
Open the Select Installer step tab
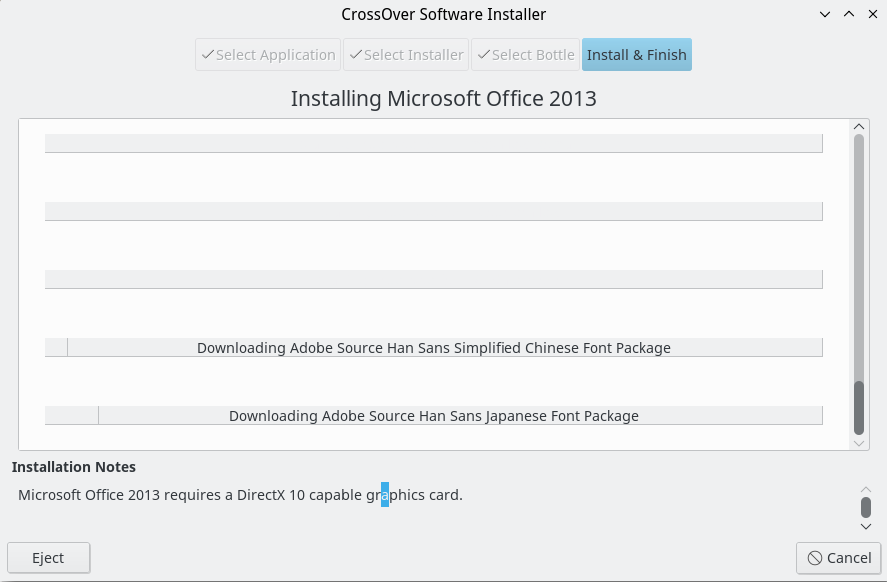406,55
